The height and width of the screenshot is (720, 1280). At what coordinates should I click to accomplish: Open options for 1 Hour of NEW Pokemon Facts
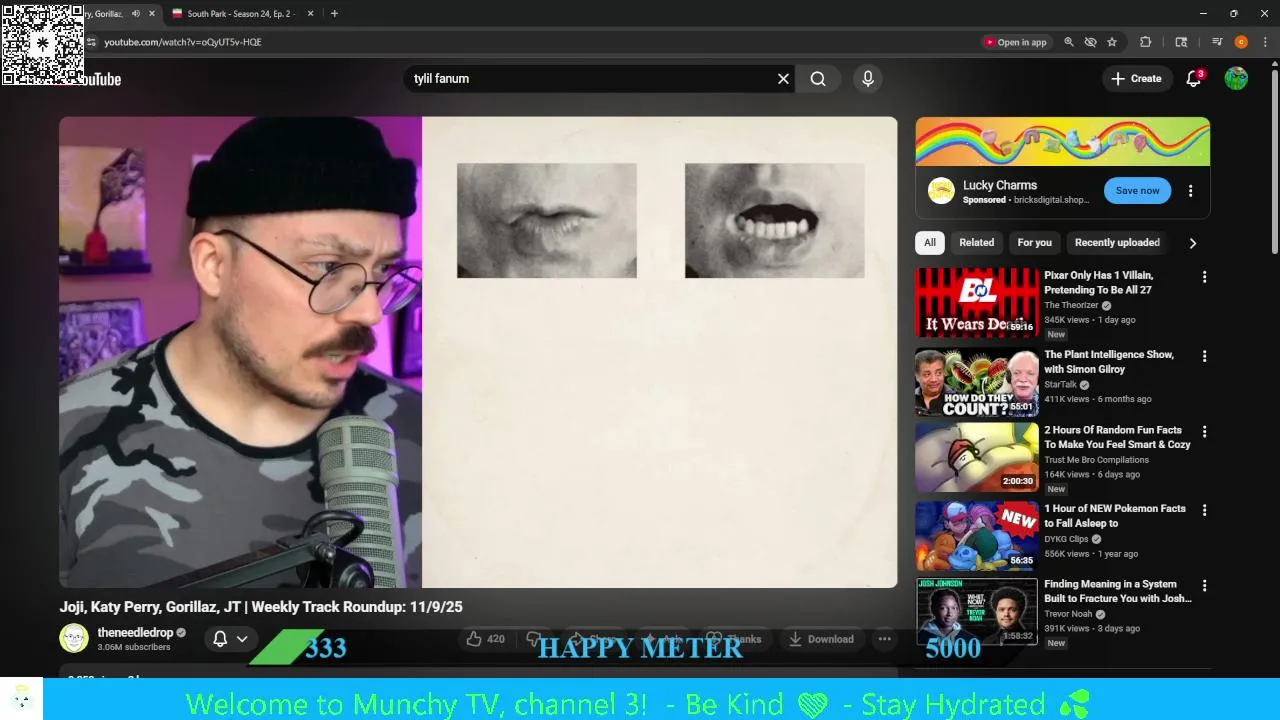[x=1204, y=510]
